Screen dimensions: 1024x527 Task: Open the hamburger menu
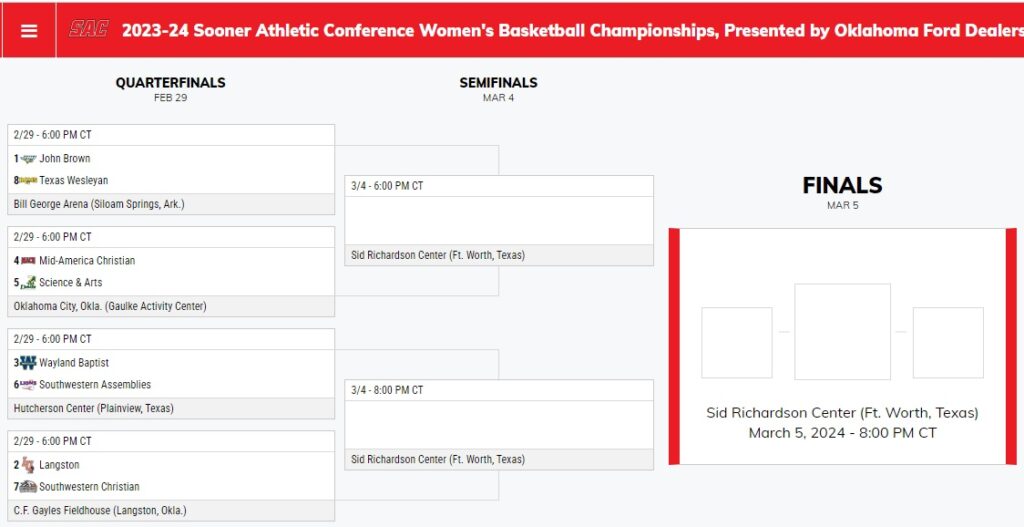pos(29,31)
